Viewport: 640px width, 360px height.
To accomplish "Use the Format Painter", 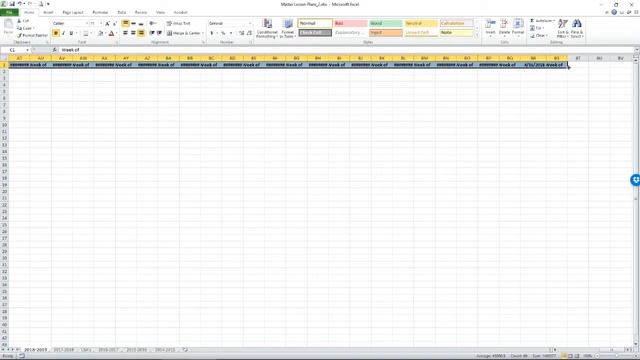I will click(x=32, y=36).
